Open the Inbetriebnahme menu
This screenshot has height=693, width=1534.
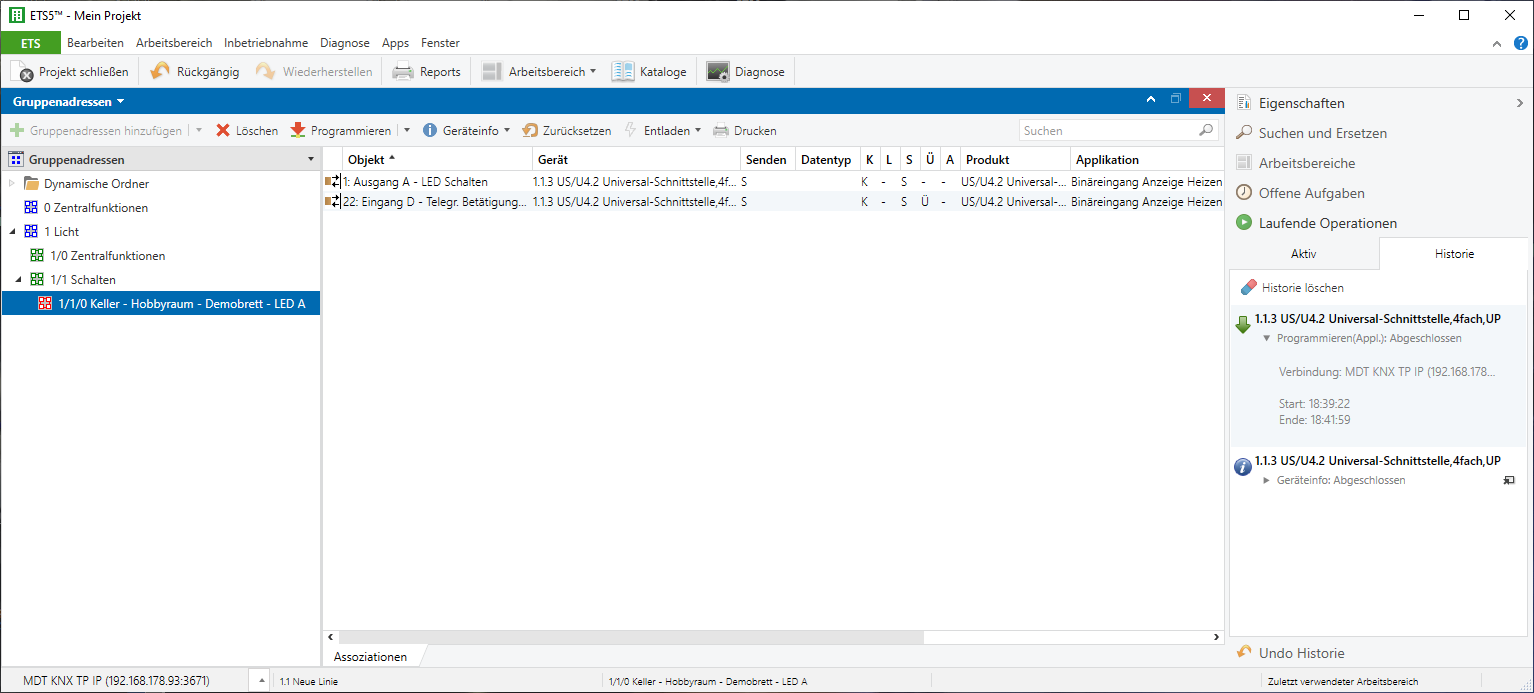tap(266, 43)
